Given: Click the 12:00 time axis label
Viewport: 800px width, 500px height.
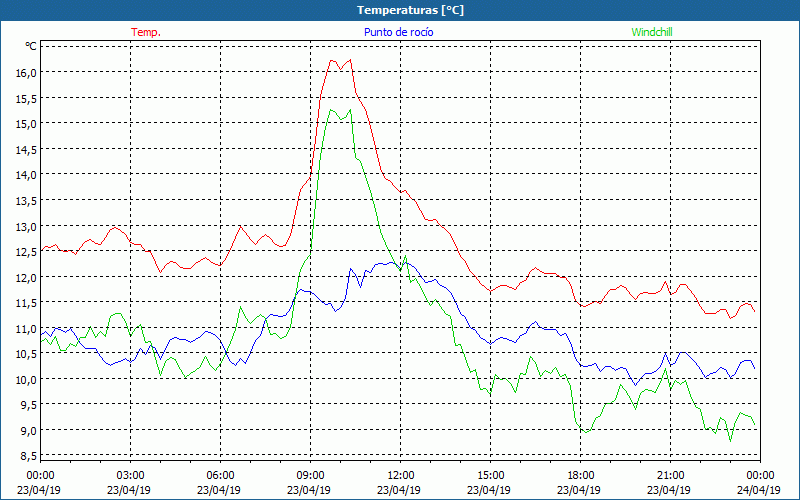Looking at the screenshot, I should 401,476.
